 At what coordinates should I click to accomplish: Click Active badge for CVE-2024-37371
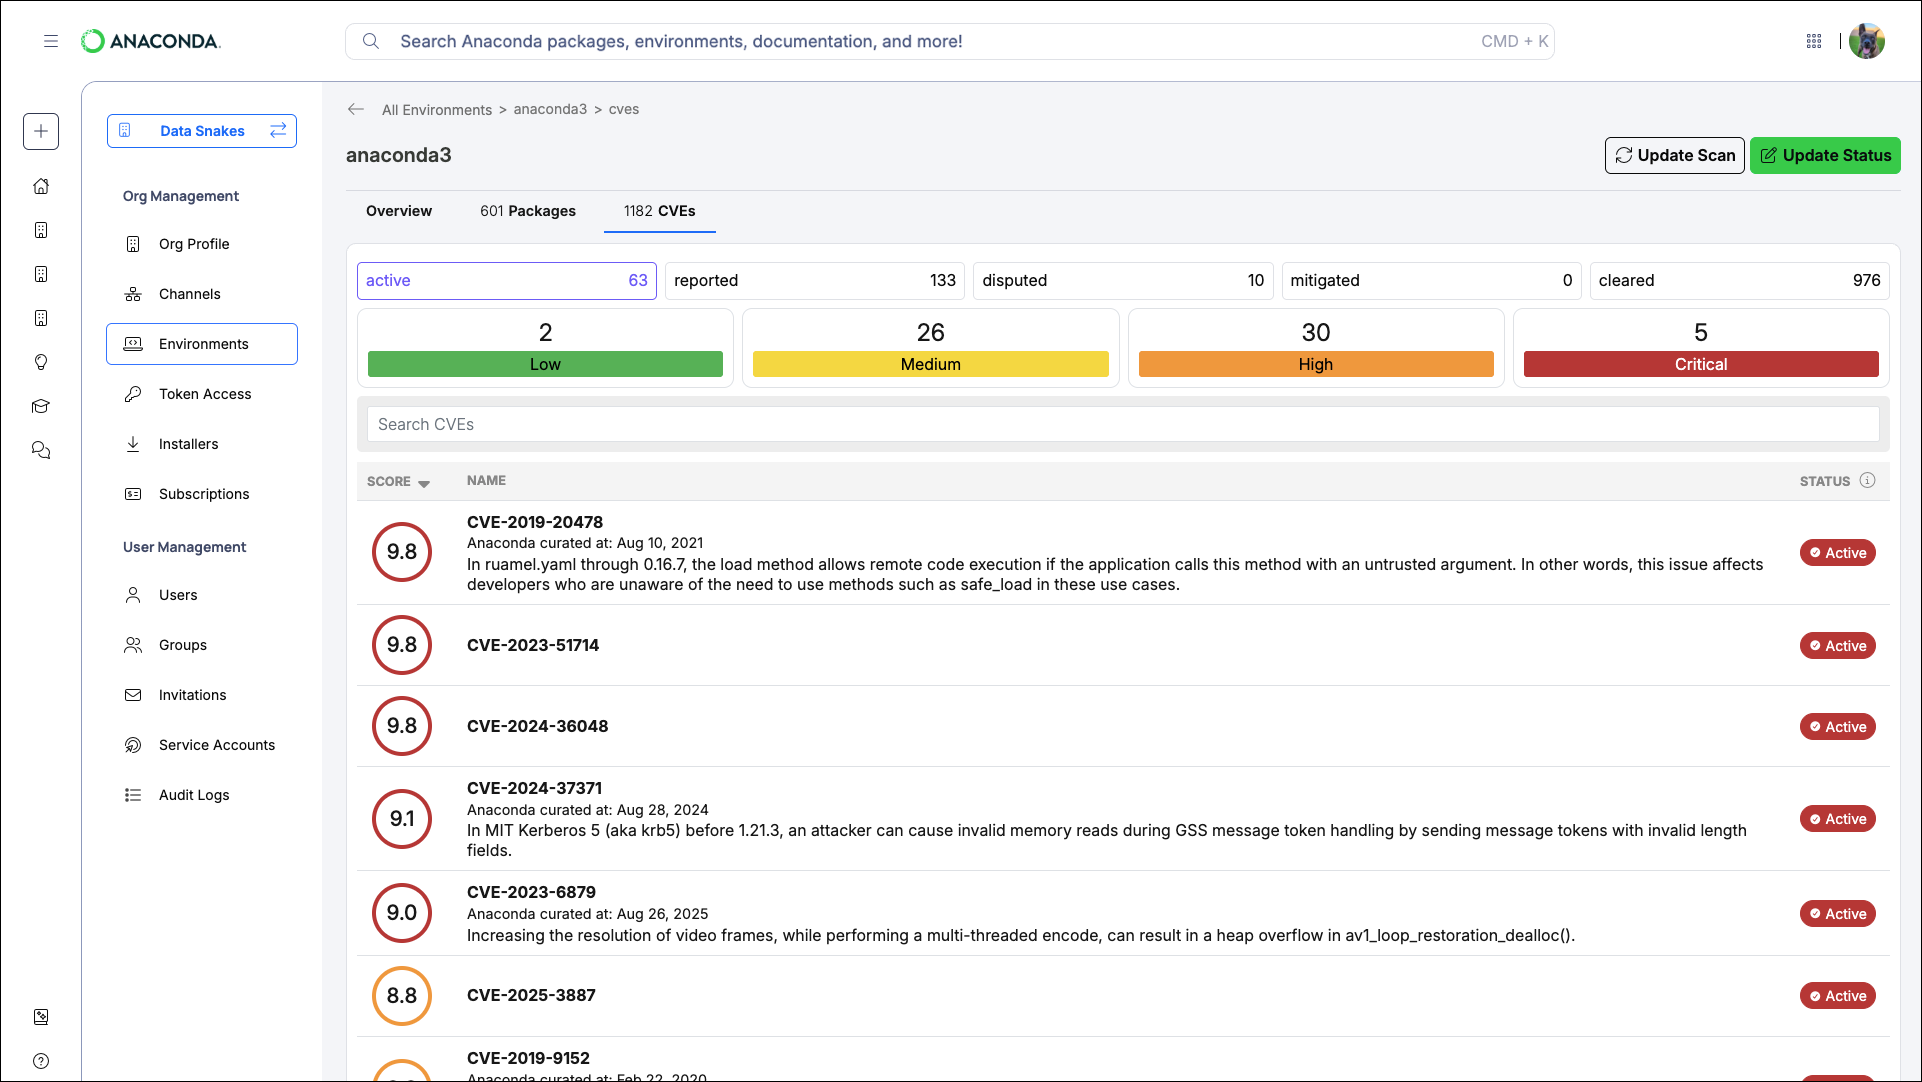(1838, 819)
